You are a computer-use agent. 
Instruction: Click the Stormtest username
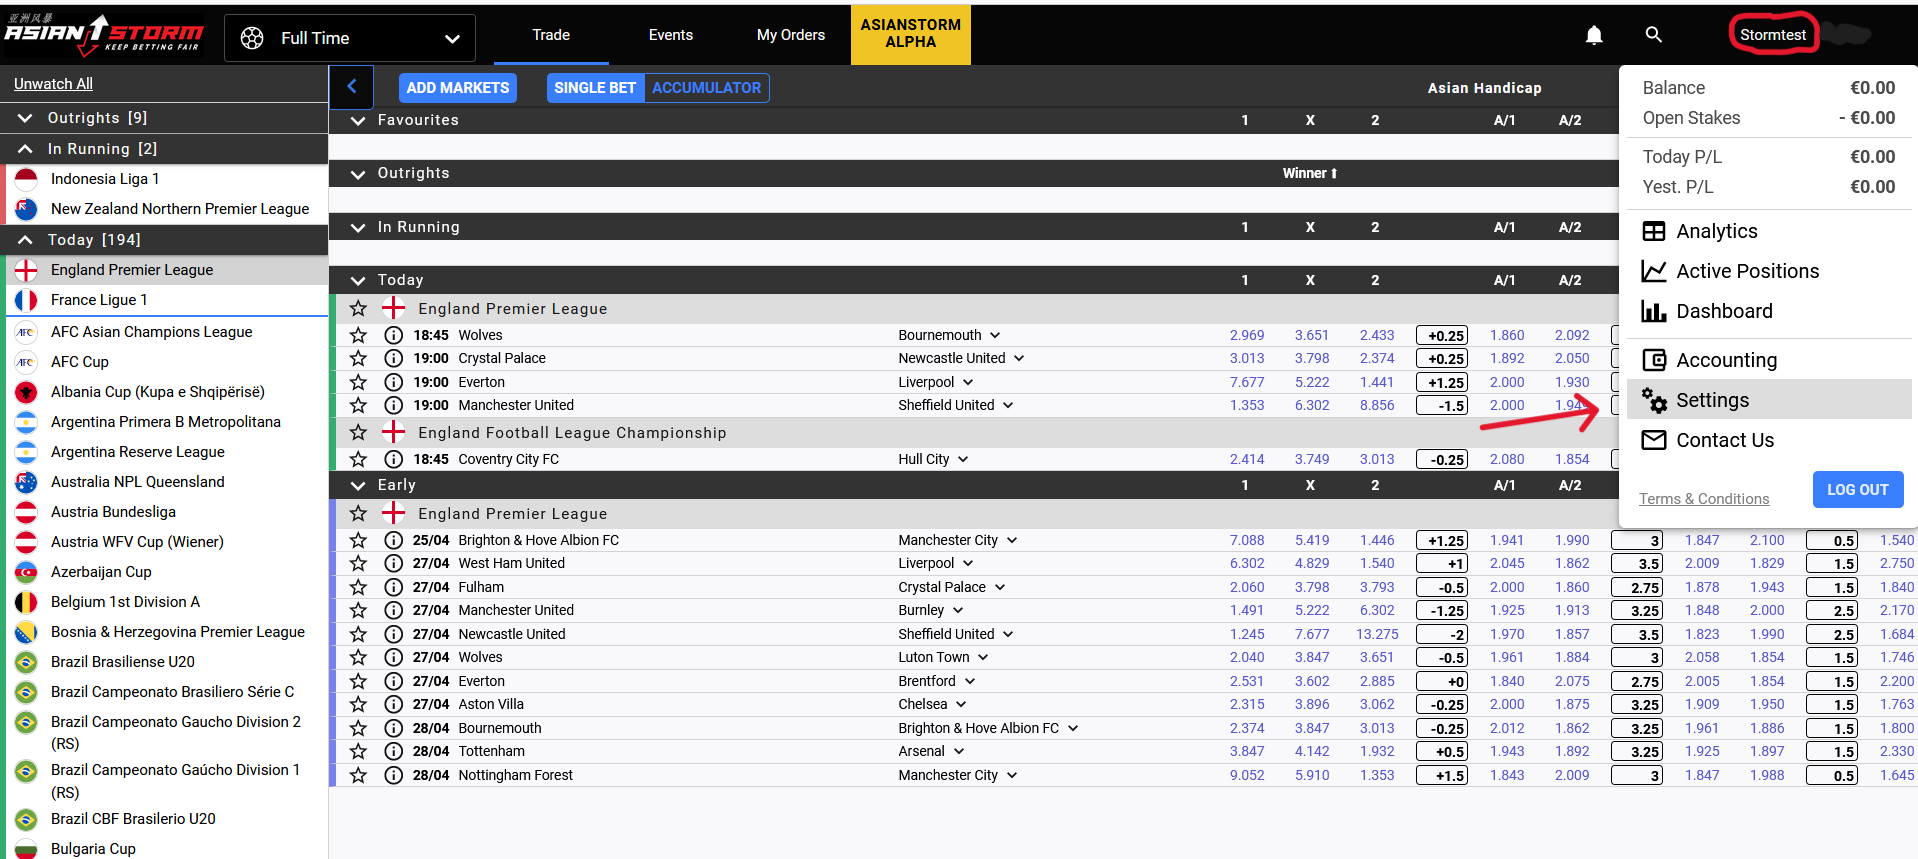coord(1773,35)
